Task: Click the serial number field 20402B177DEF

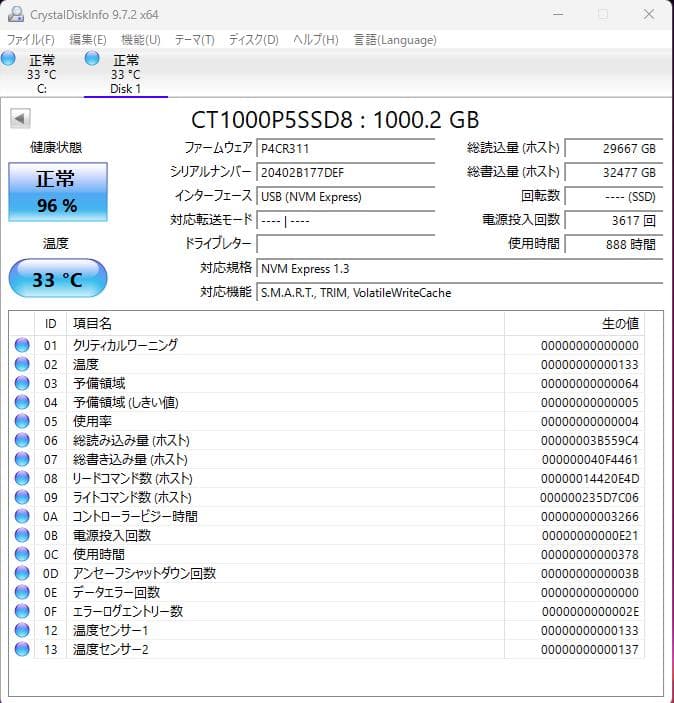Action: pyautogui.click(x=346, y=173)
